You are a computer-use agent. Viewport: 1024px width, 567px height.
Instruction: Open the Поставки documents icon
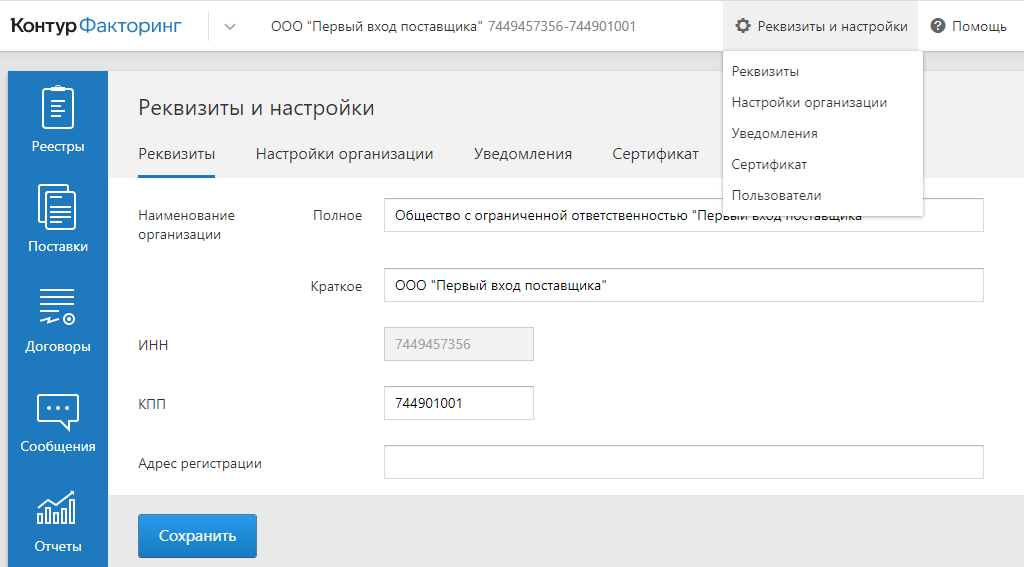[57, 207]
